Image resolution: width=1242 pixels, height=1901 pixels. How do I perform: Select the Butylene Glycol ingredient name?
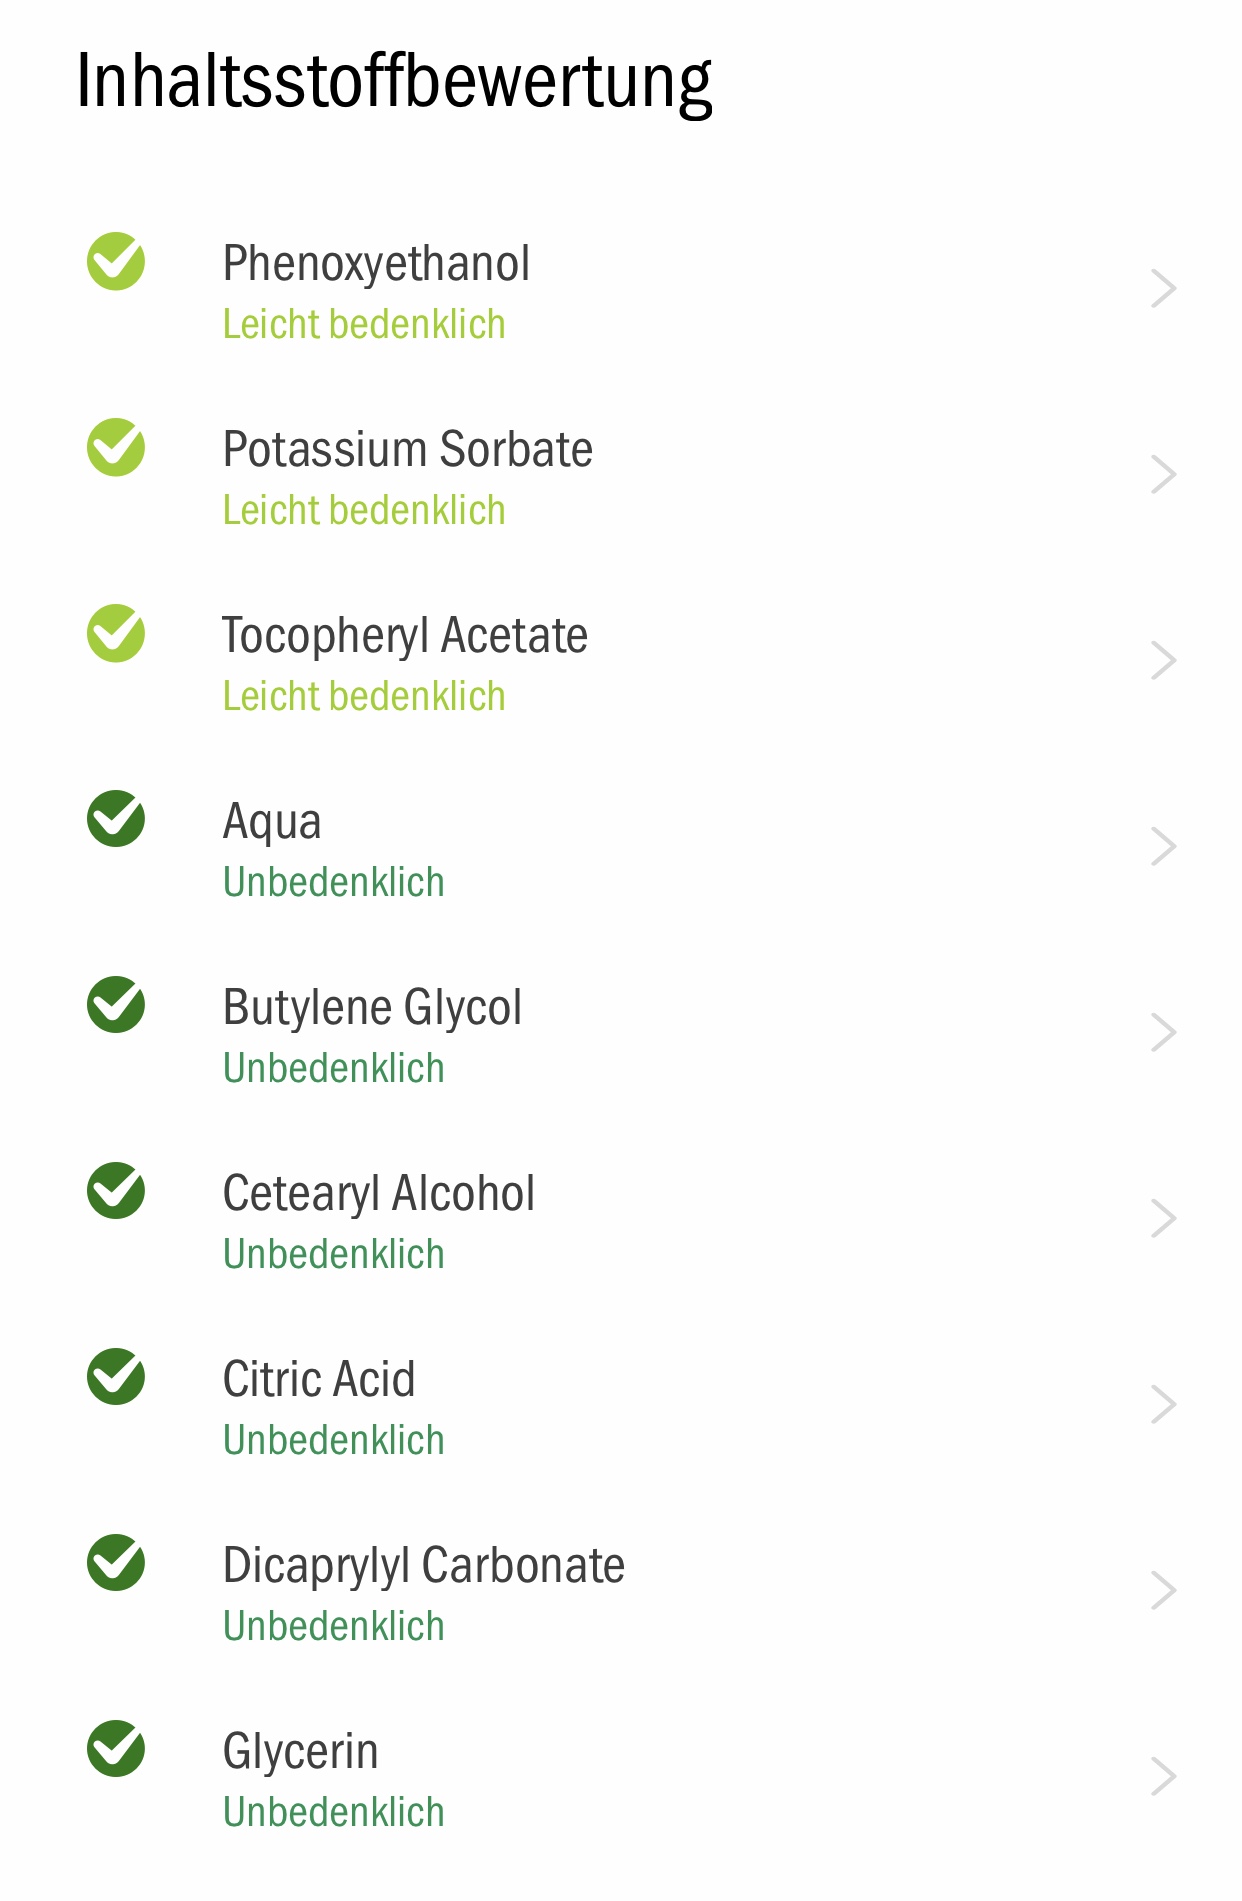372,1008
